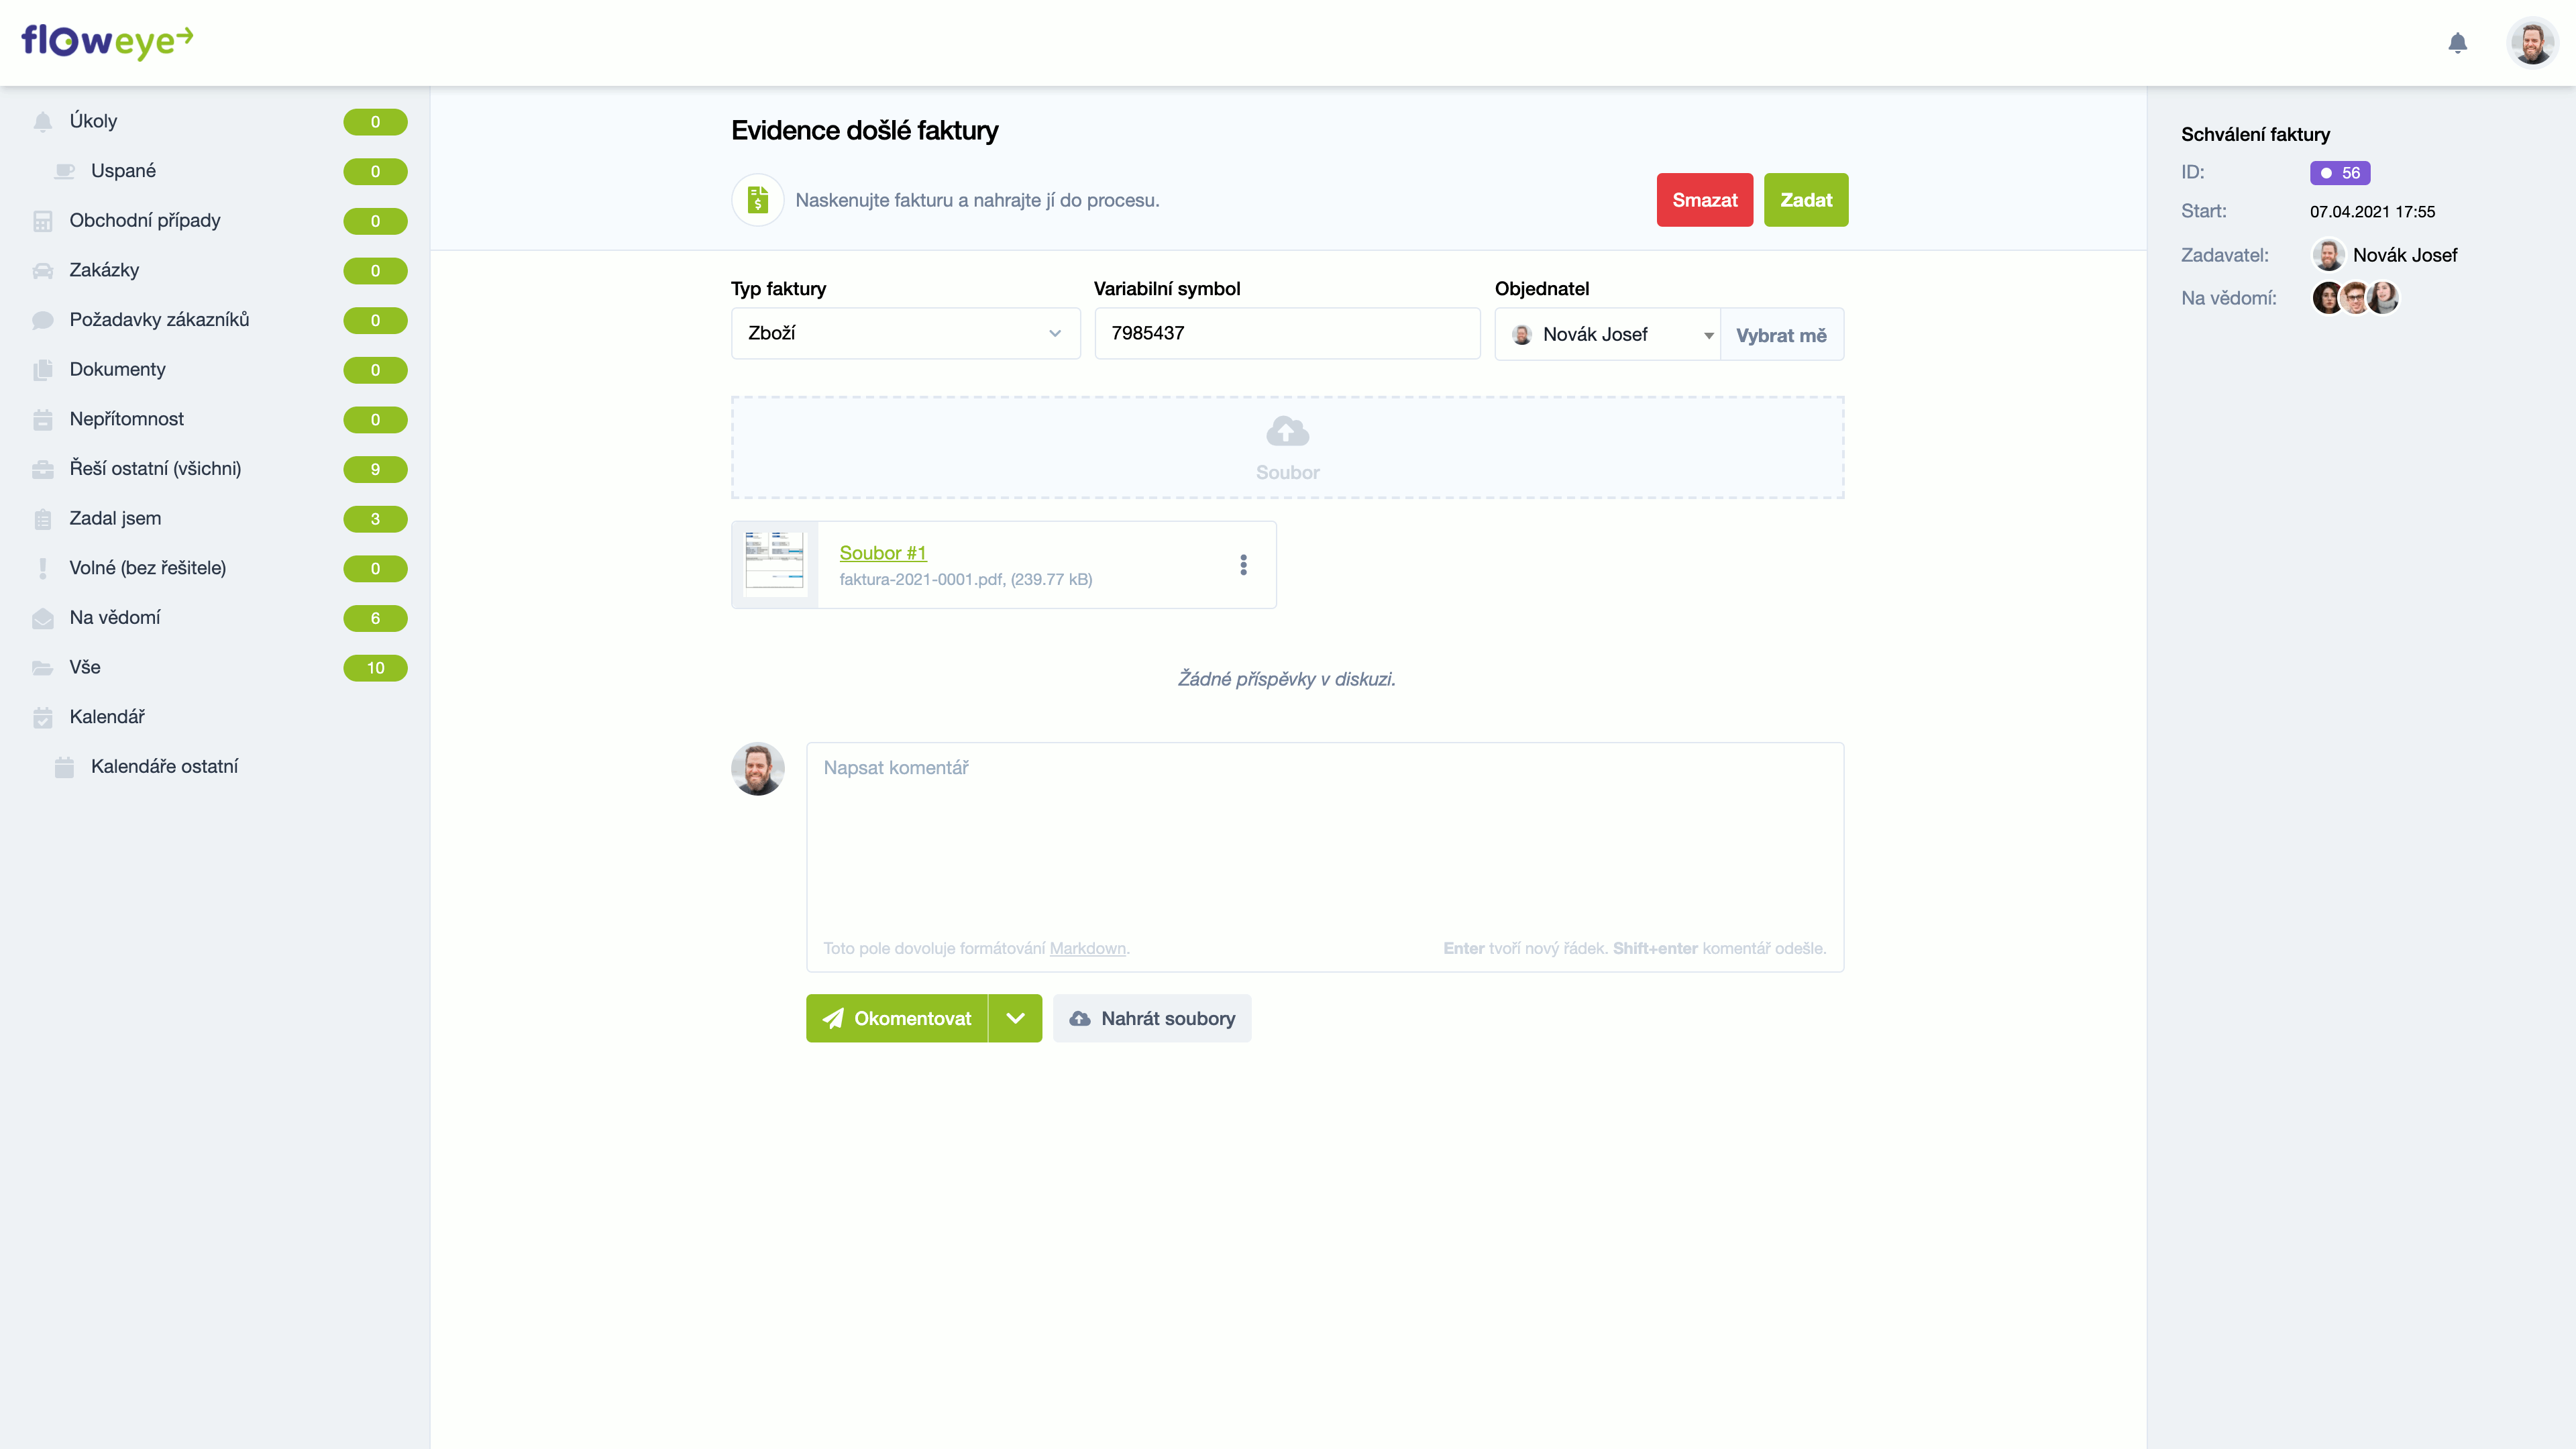Screen dimensions: 2576x1449
Task: Expand the Typ faktury dropdown
Action: pyautogui.click(x=905, y=333)
